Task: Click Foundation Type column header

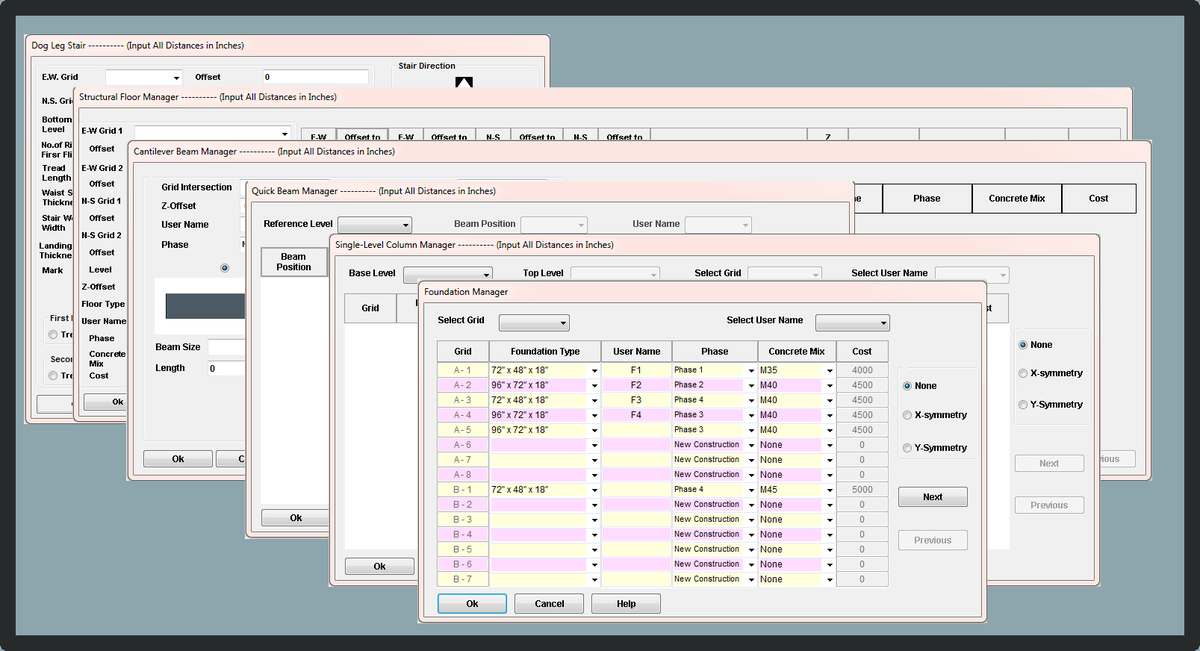Action: point(545,351)
